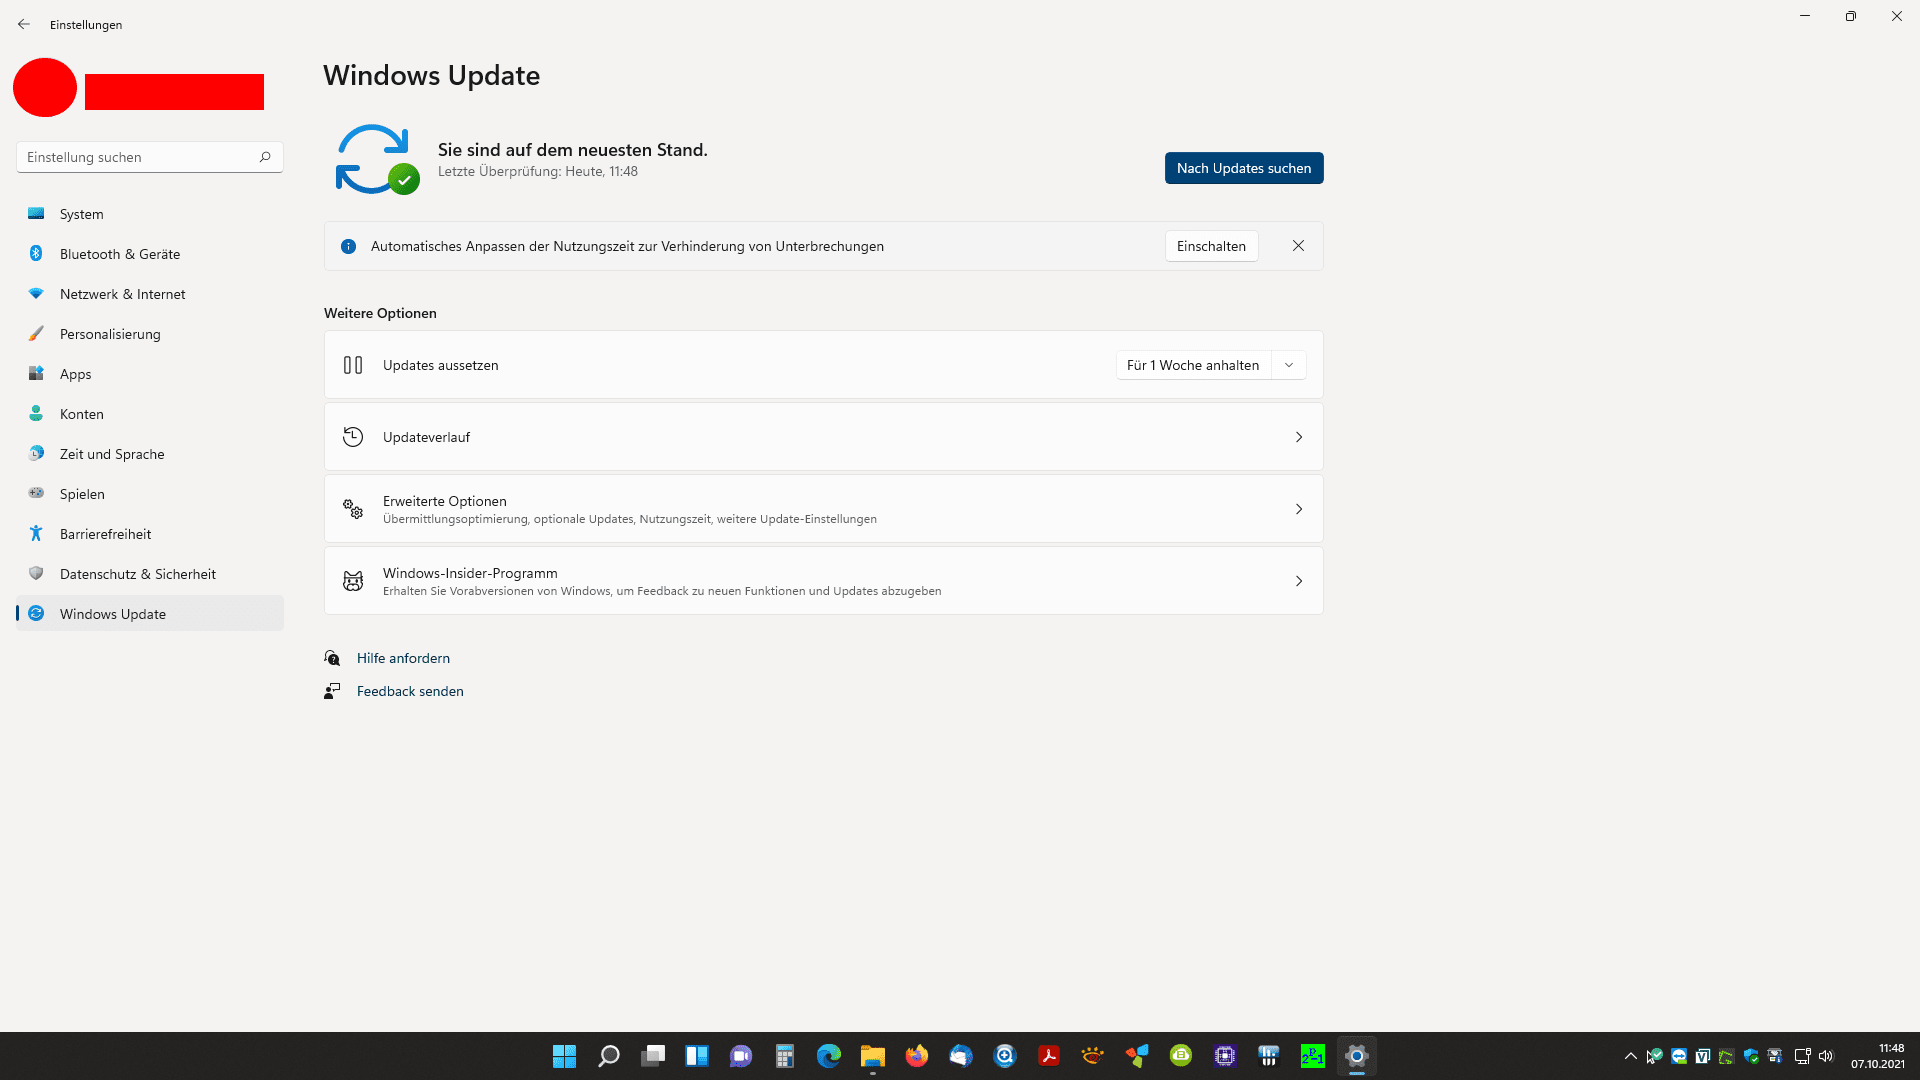The image size is (1920, 1080).
Task: Open Teams Chat from taskbar
Action: tap(741, 1056)
